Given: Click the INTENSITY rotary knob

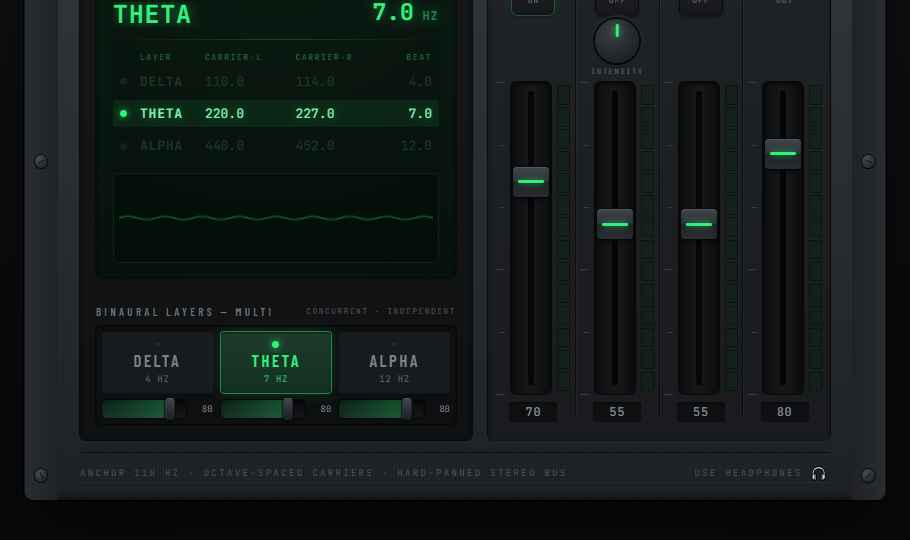Looking at the screenshot, I should tap(617, 41).
